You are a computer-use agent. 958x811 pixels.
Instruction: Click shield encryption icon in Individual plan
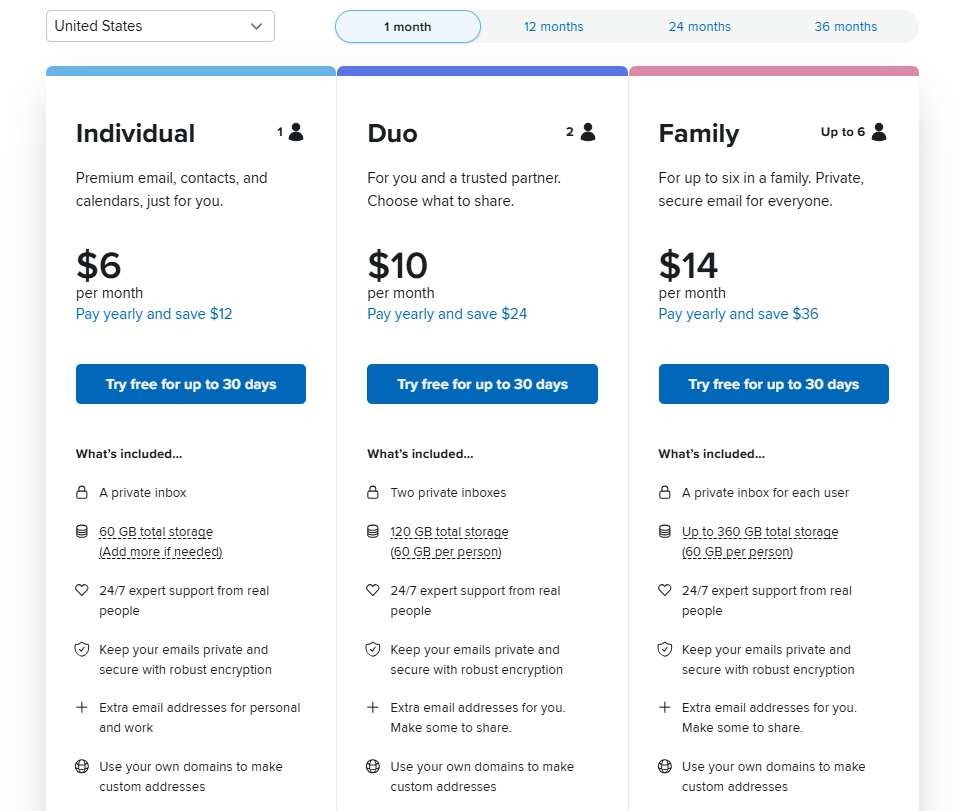(82, 650)
